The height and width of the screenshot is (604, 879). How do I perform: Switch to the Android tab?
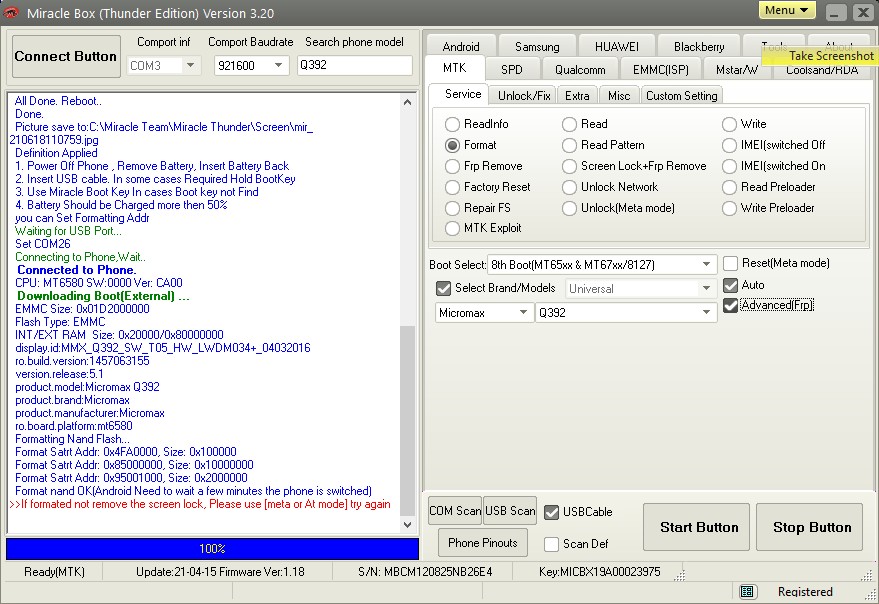(x=461, y=46)
